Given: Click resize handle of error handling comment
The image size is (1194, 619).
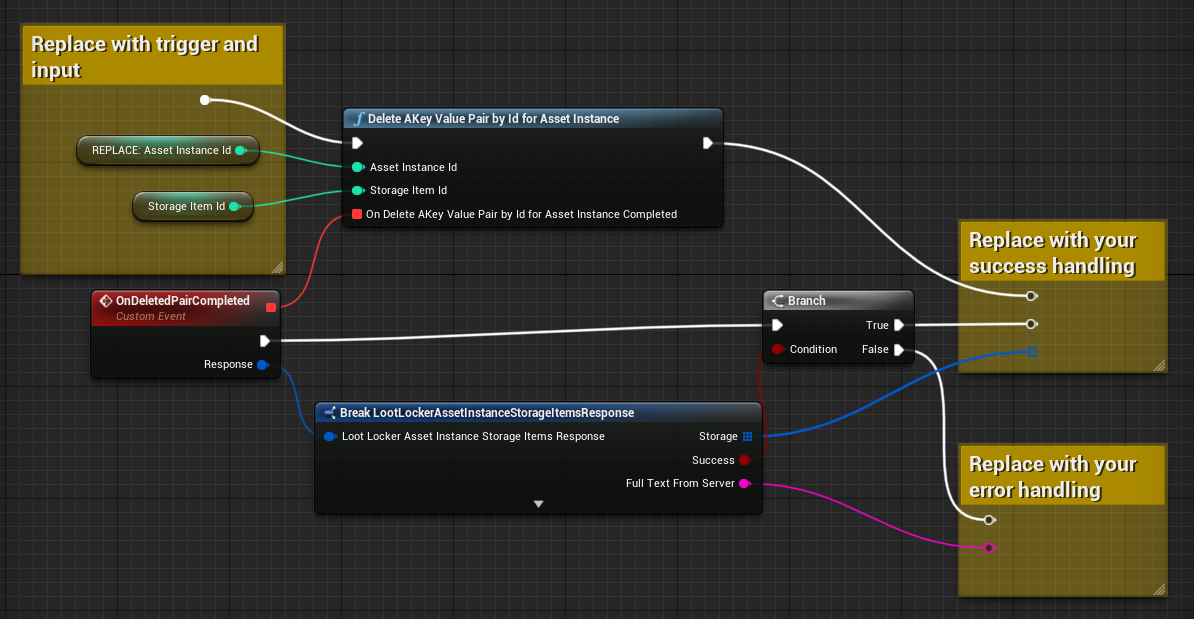Looking at the screenshot, I should coord(1159,589).
